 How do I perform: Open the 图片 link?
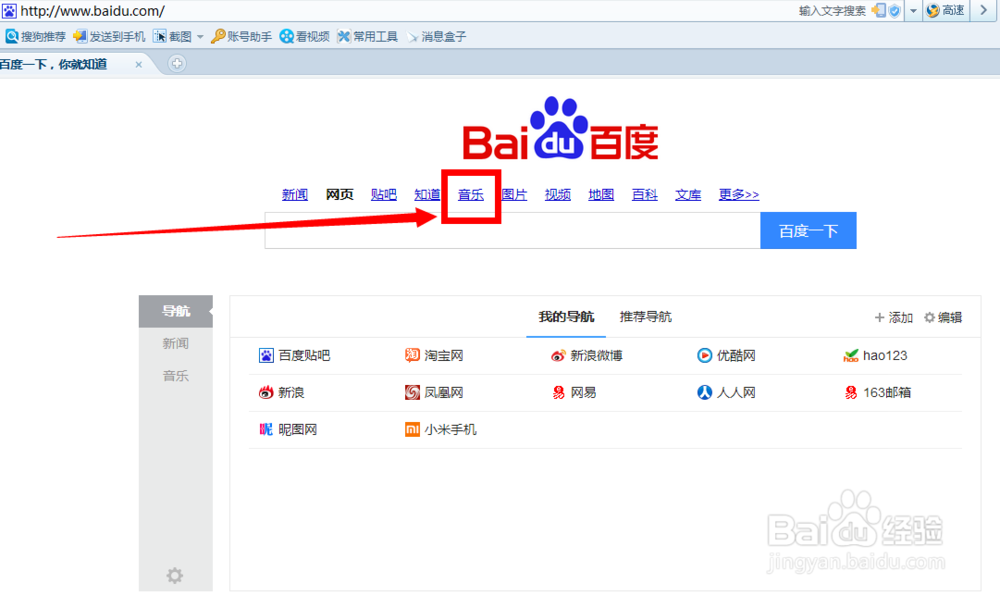(x=514, y=194)
